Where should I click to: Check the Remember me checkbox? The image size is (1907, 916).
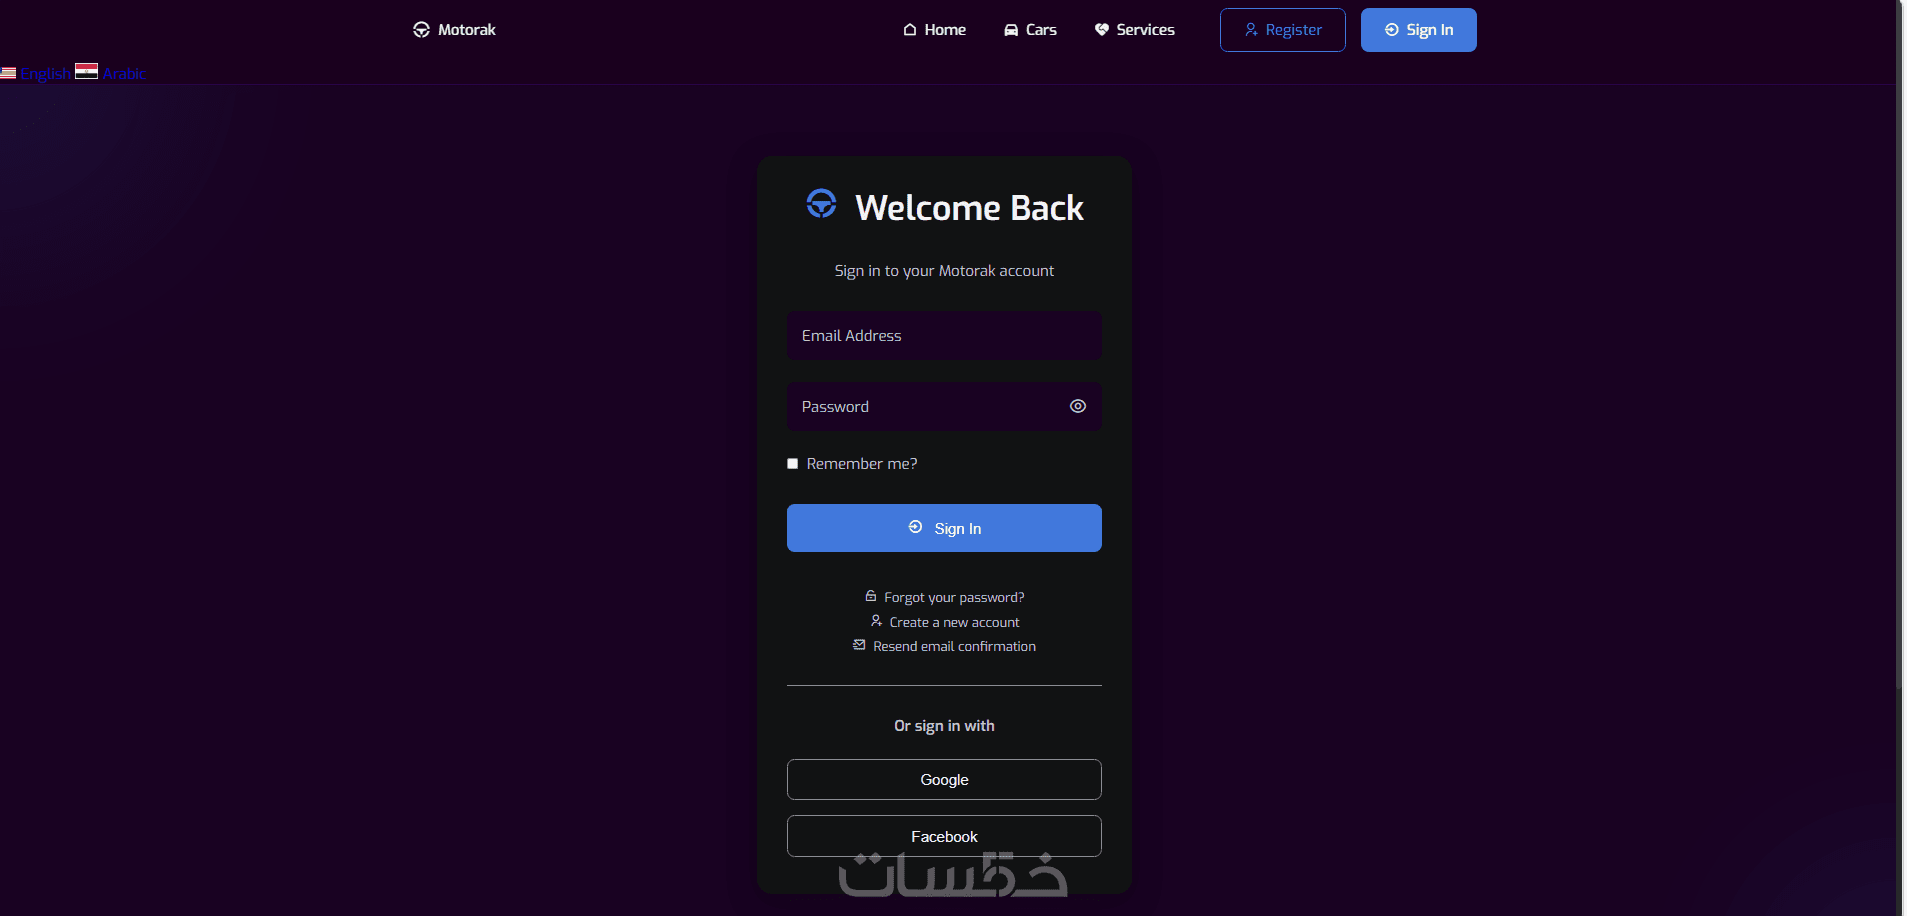[x=793, y=464]
